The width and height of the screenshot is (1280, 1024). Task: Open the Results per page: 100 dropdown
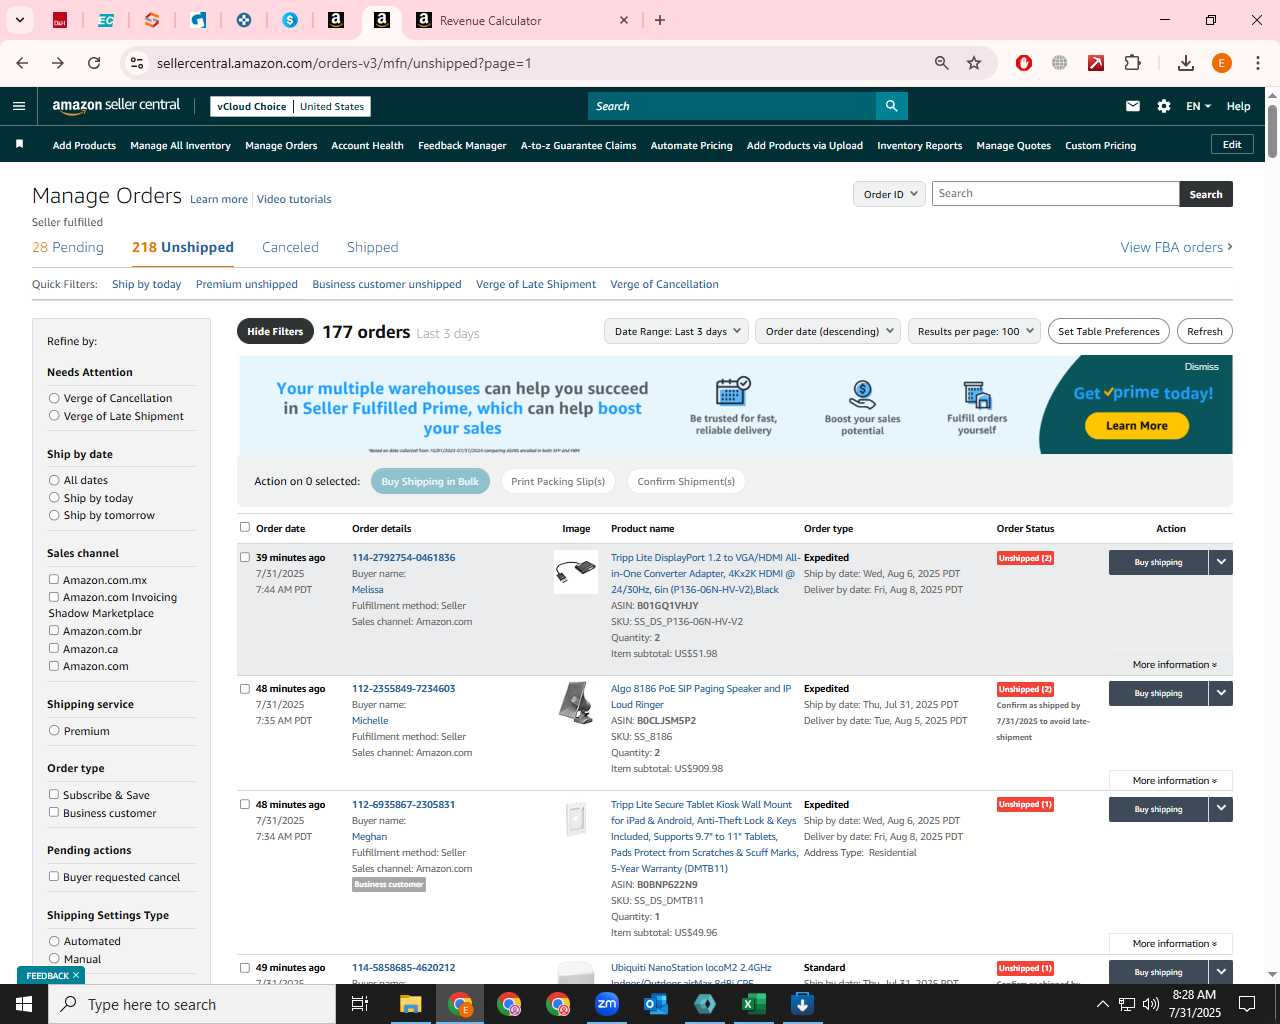(975, 331)
